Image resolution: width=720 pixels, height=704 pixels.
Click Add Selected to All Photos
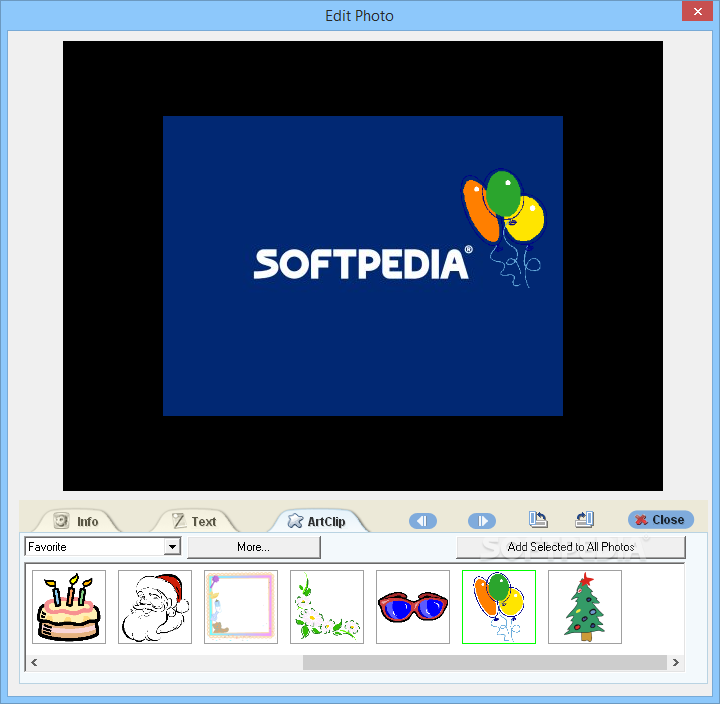[571, 547]
